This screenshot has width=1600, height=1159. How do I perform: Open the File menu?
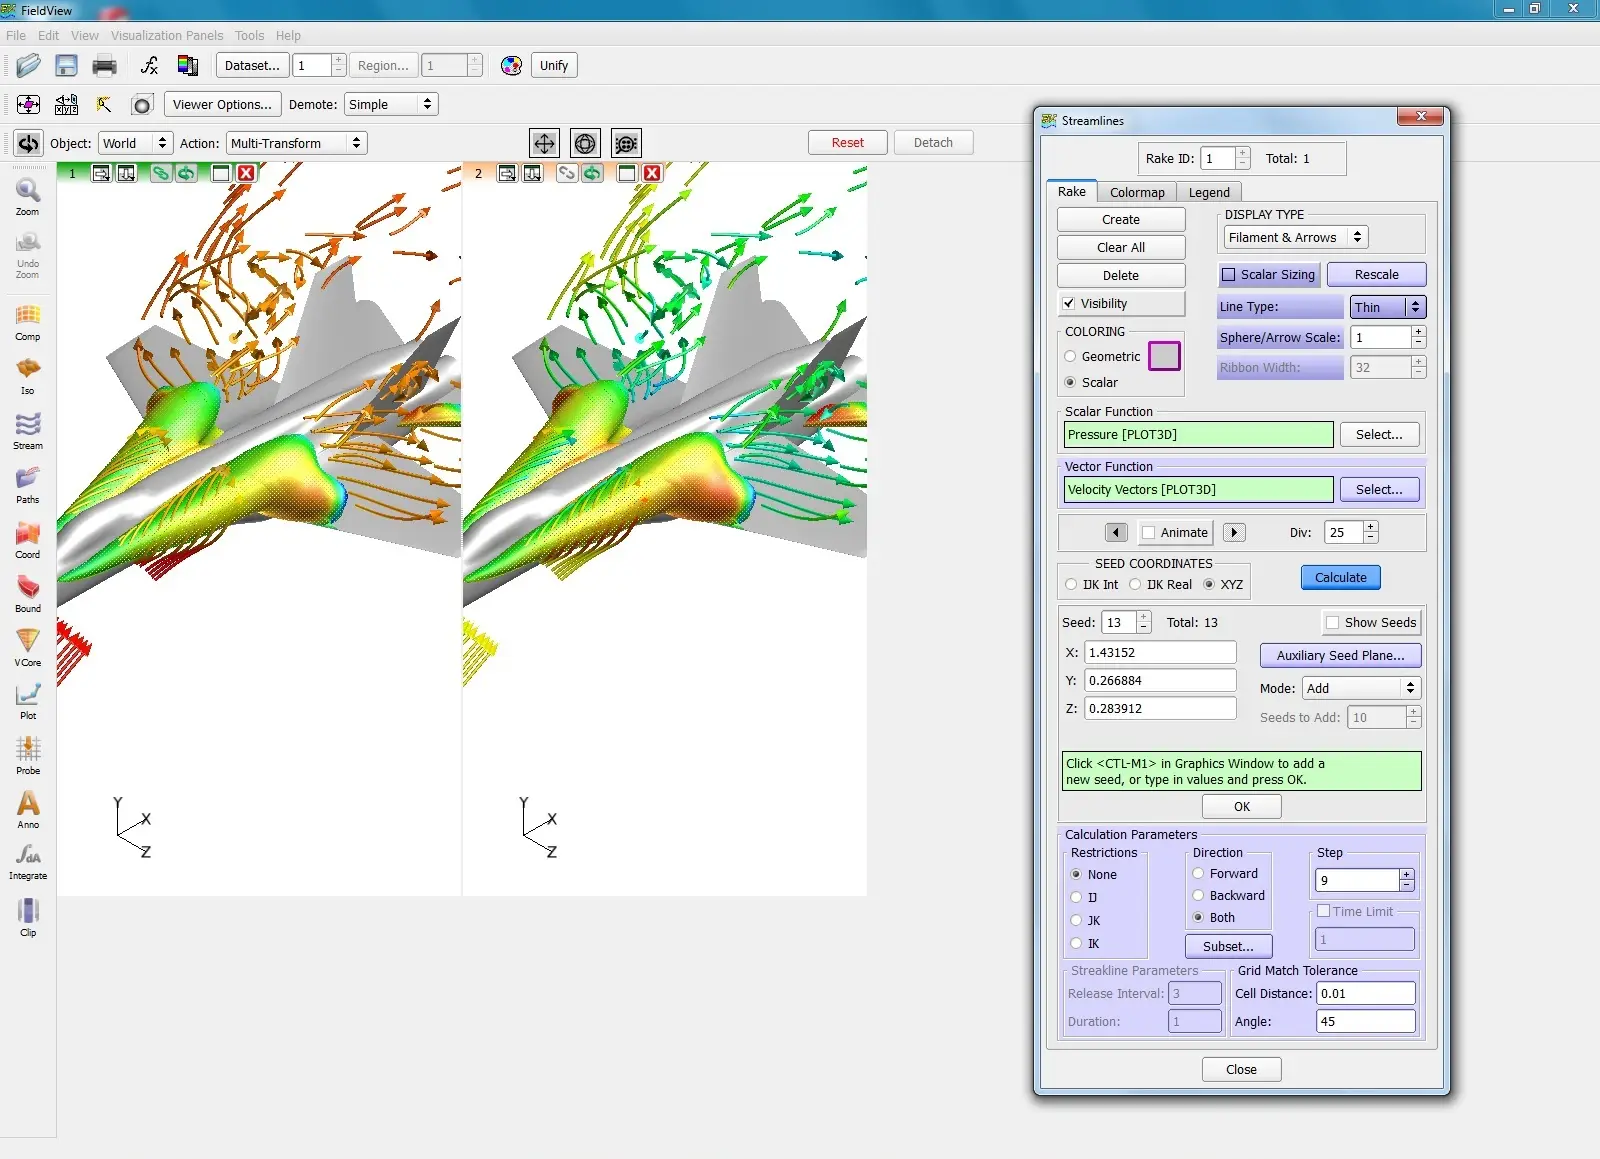click(x=16, y=35)
